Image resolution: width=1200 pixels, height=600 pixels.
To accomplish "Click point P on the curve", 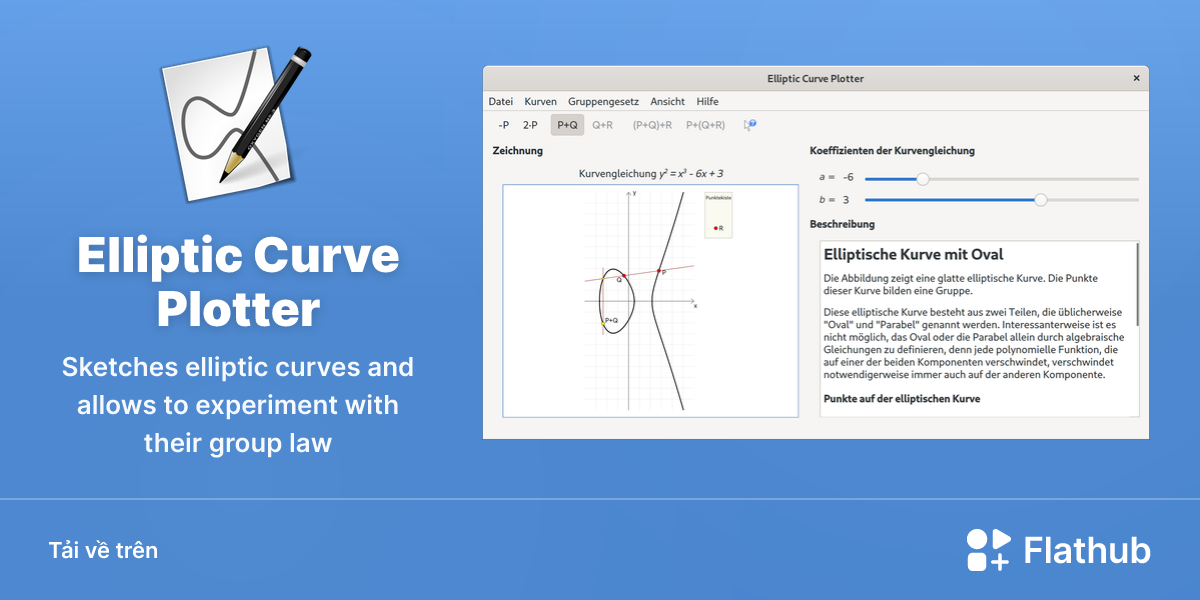I will click(659, 271).
